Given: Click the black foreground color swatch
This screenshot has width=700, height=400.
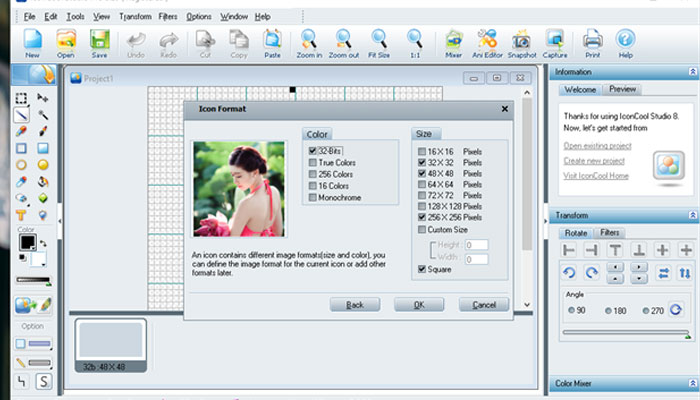Looking at the screenshot, I should (27, 242).
